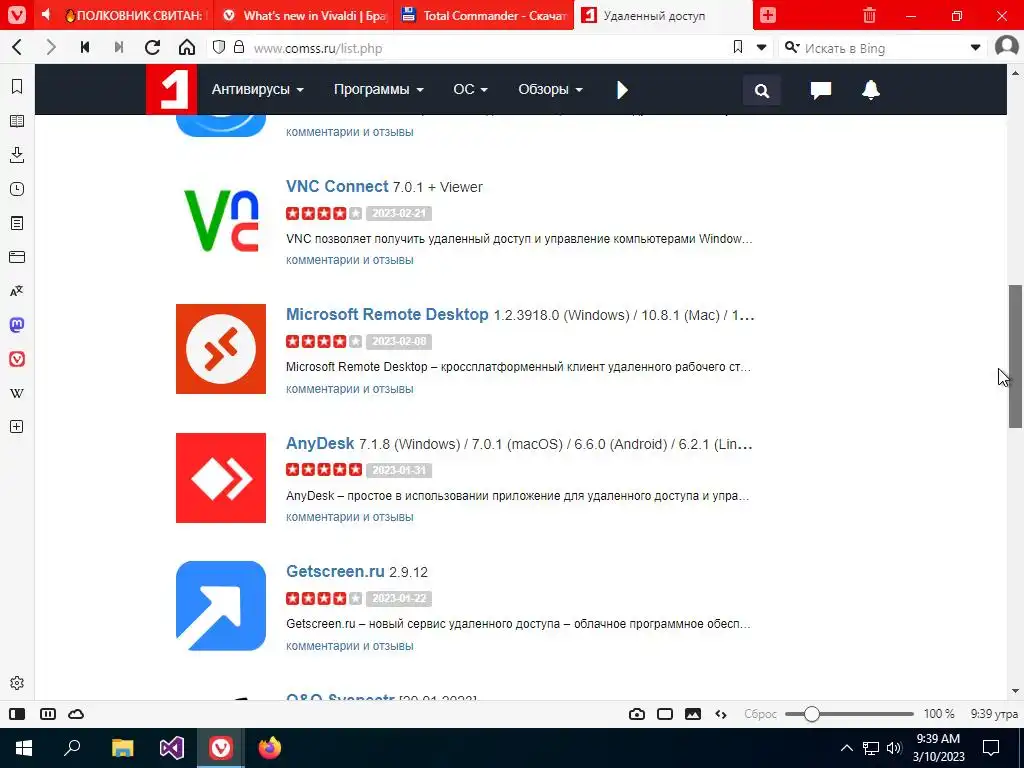This screenshot has height=768, width=1024.
Task: Open site notifications bell
Action: [x=871, y=90]
